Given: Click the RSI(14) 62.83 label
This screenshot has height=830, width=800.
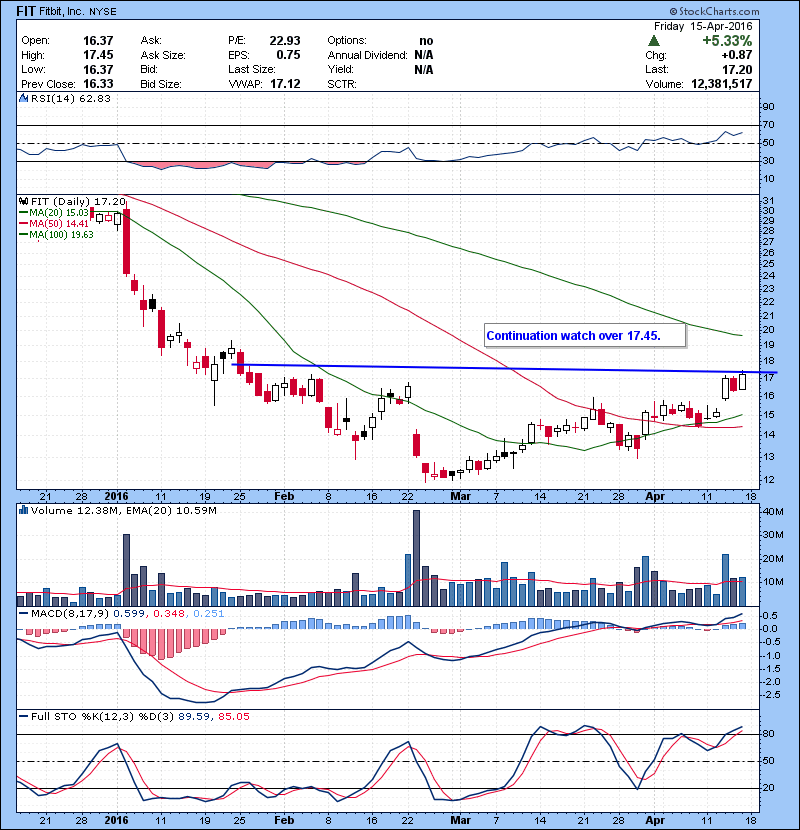Looking at the screenshot, I should point(70,98).
